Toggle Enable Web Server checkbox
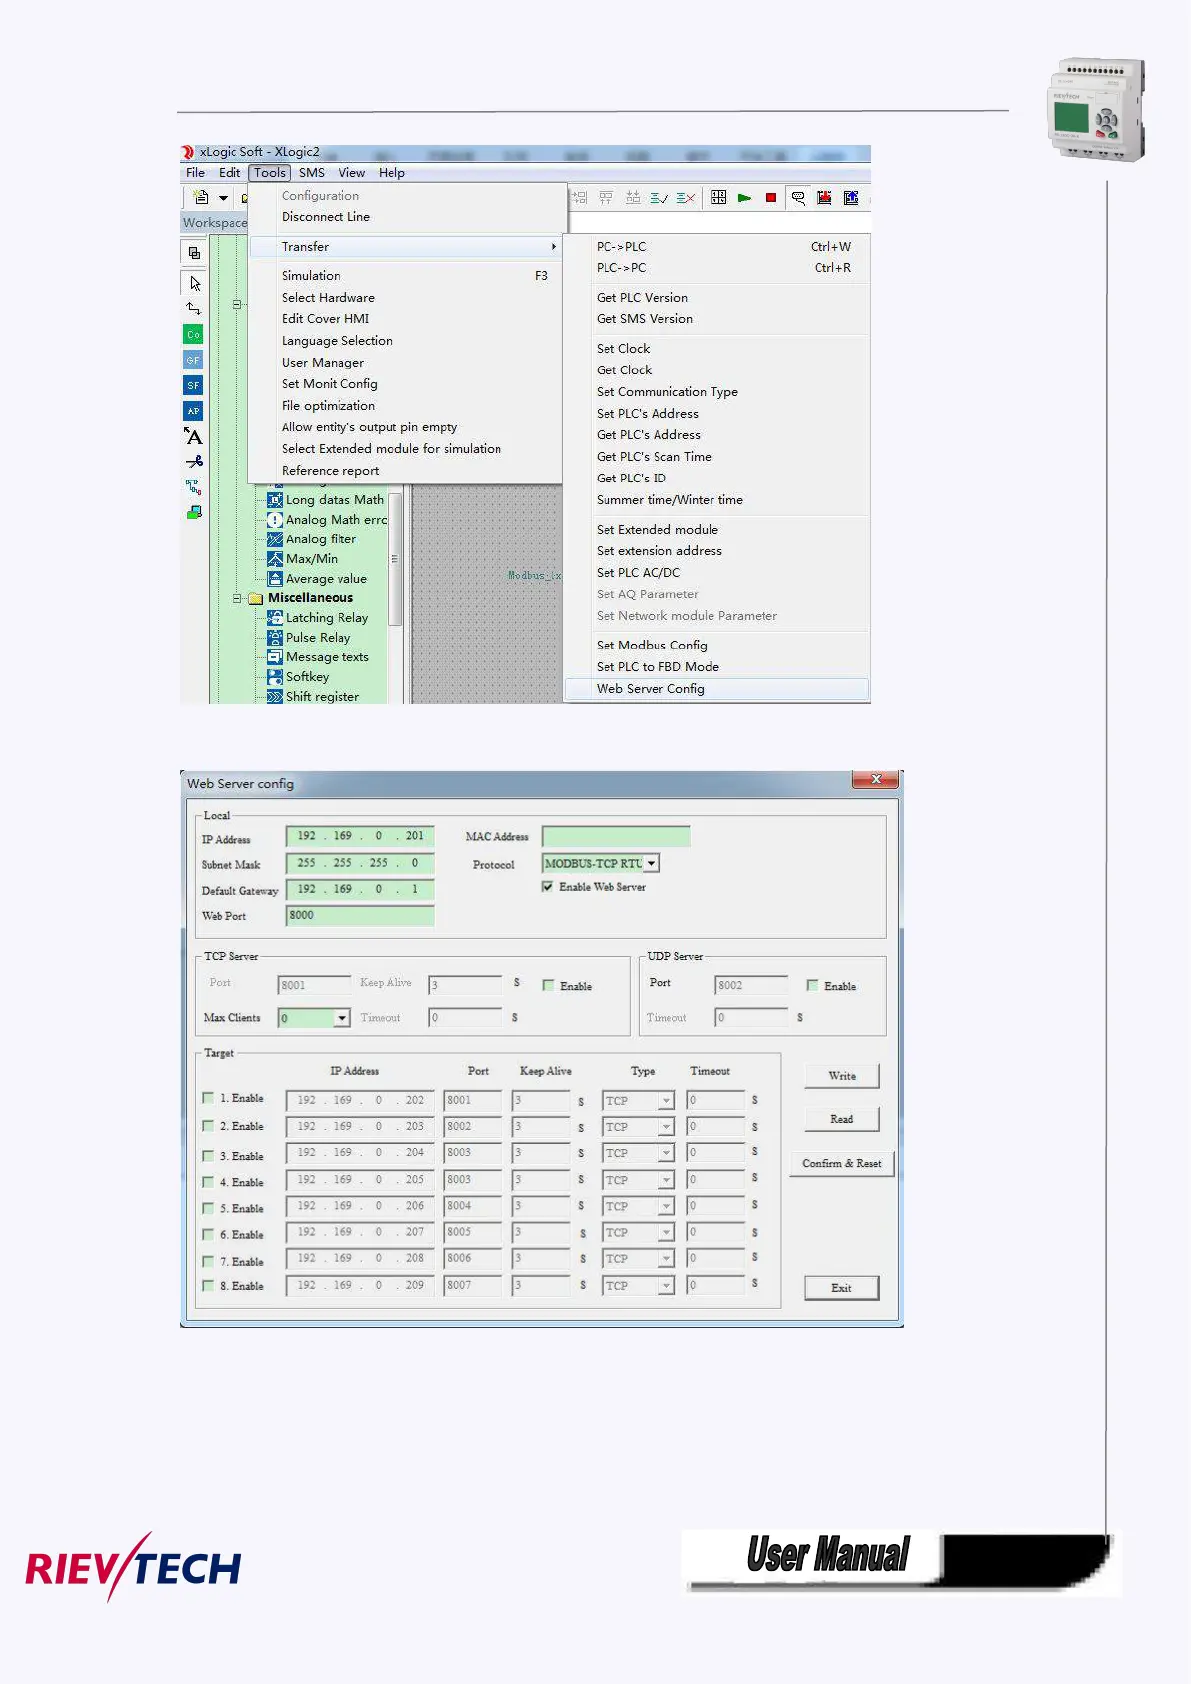1191x1684 pixels. [548, 887]
